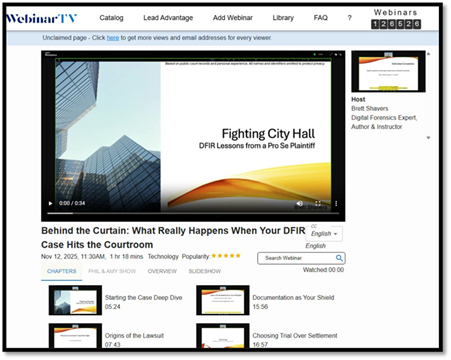The image size is (451, 360).
Task: Open host slide thumbnail in sidebar
Action: (388, 71)
